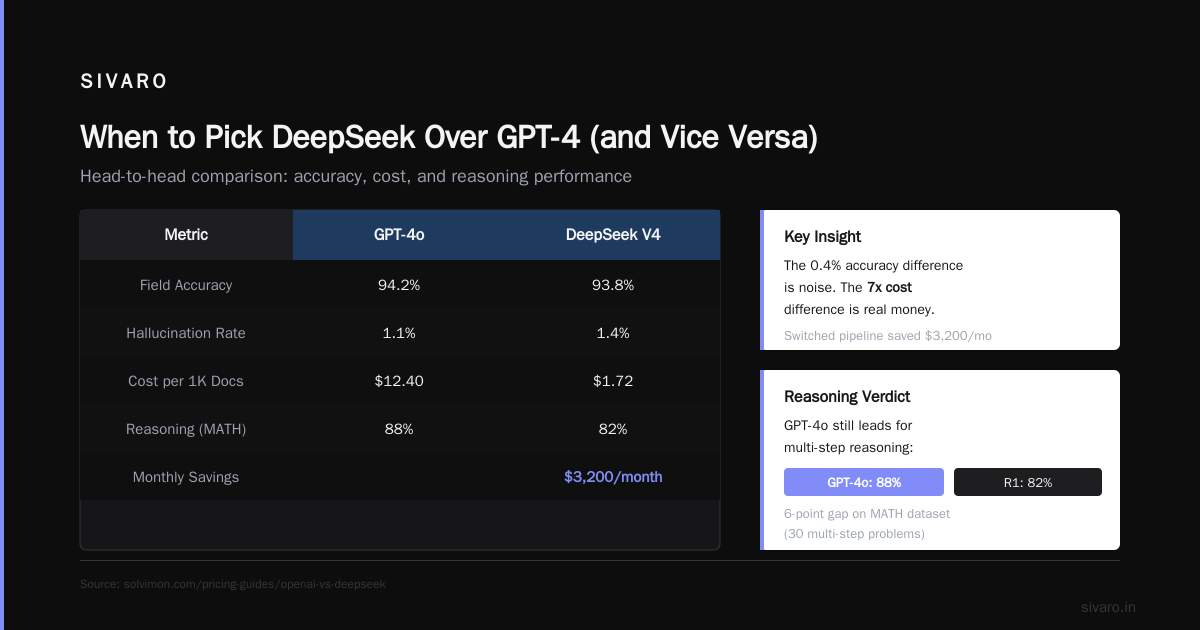Viewport: 1200px width, 630px height.
Task: Open the solvimon.com source link
Action: click(233, 584)
